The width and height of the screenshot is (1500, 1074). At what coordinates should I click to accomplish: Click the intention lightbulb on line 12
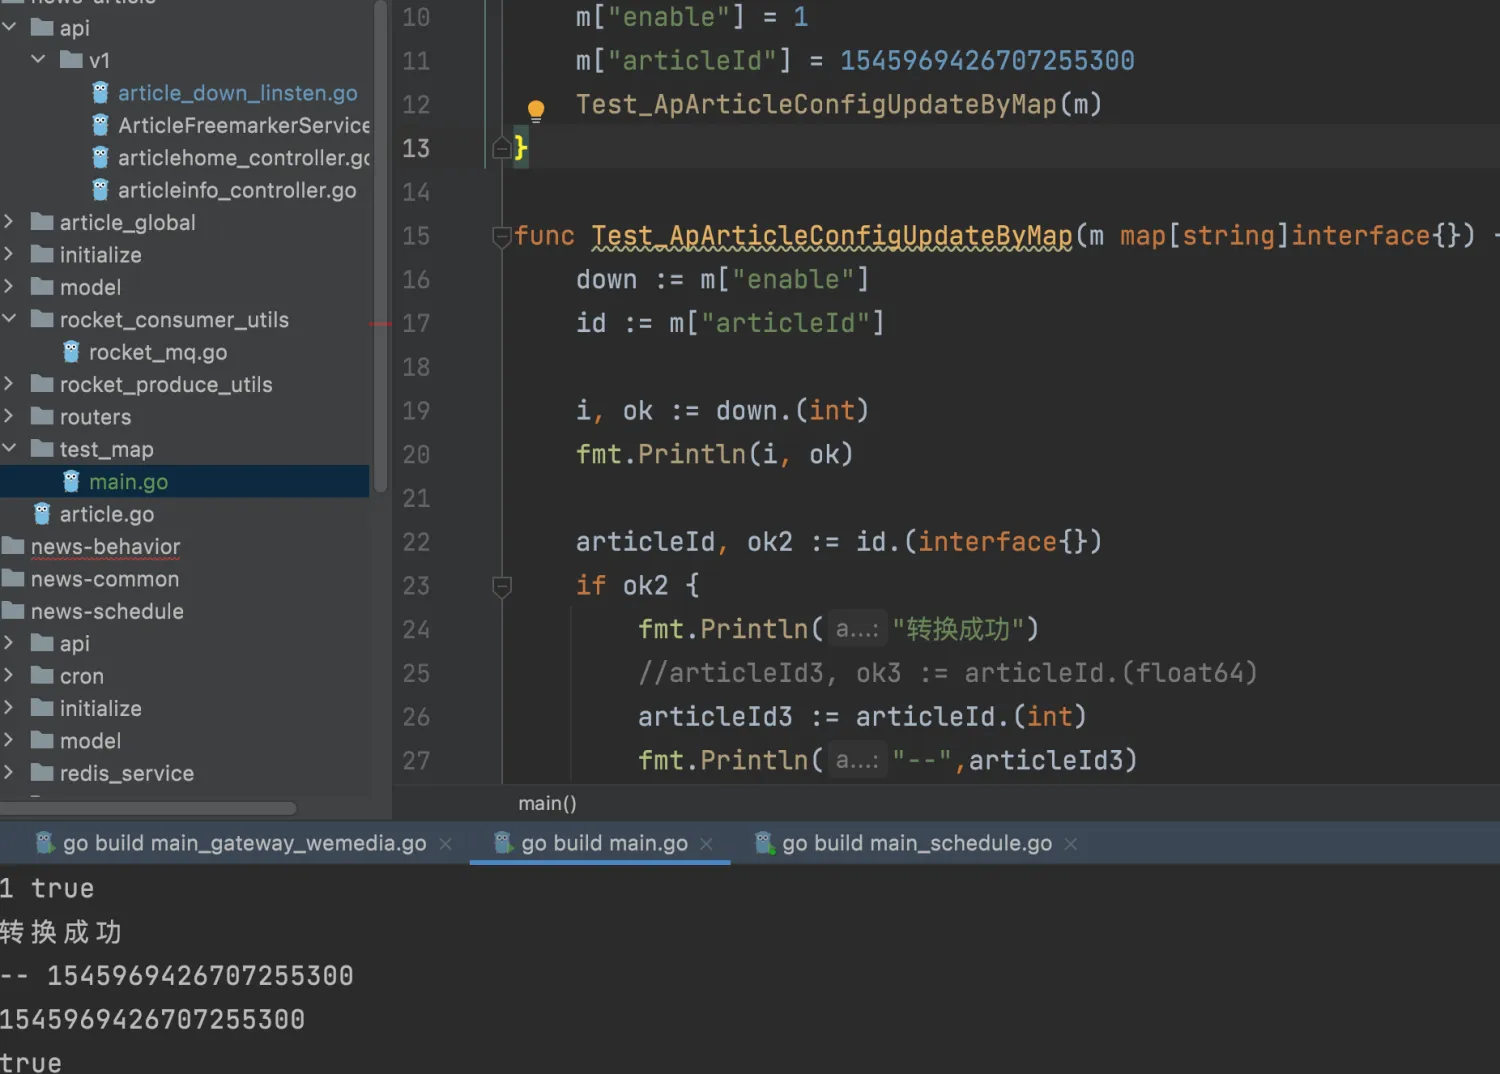click(536, 110)
